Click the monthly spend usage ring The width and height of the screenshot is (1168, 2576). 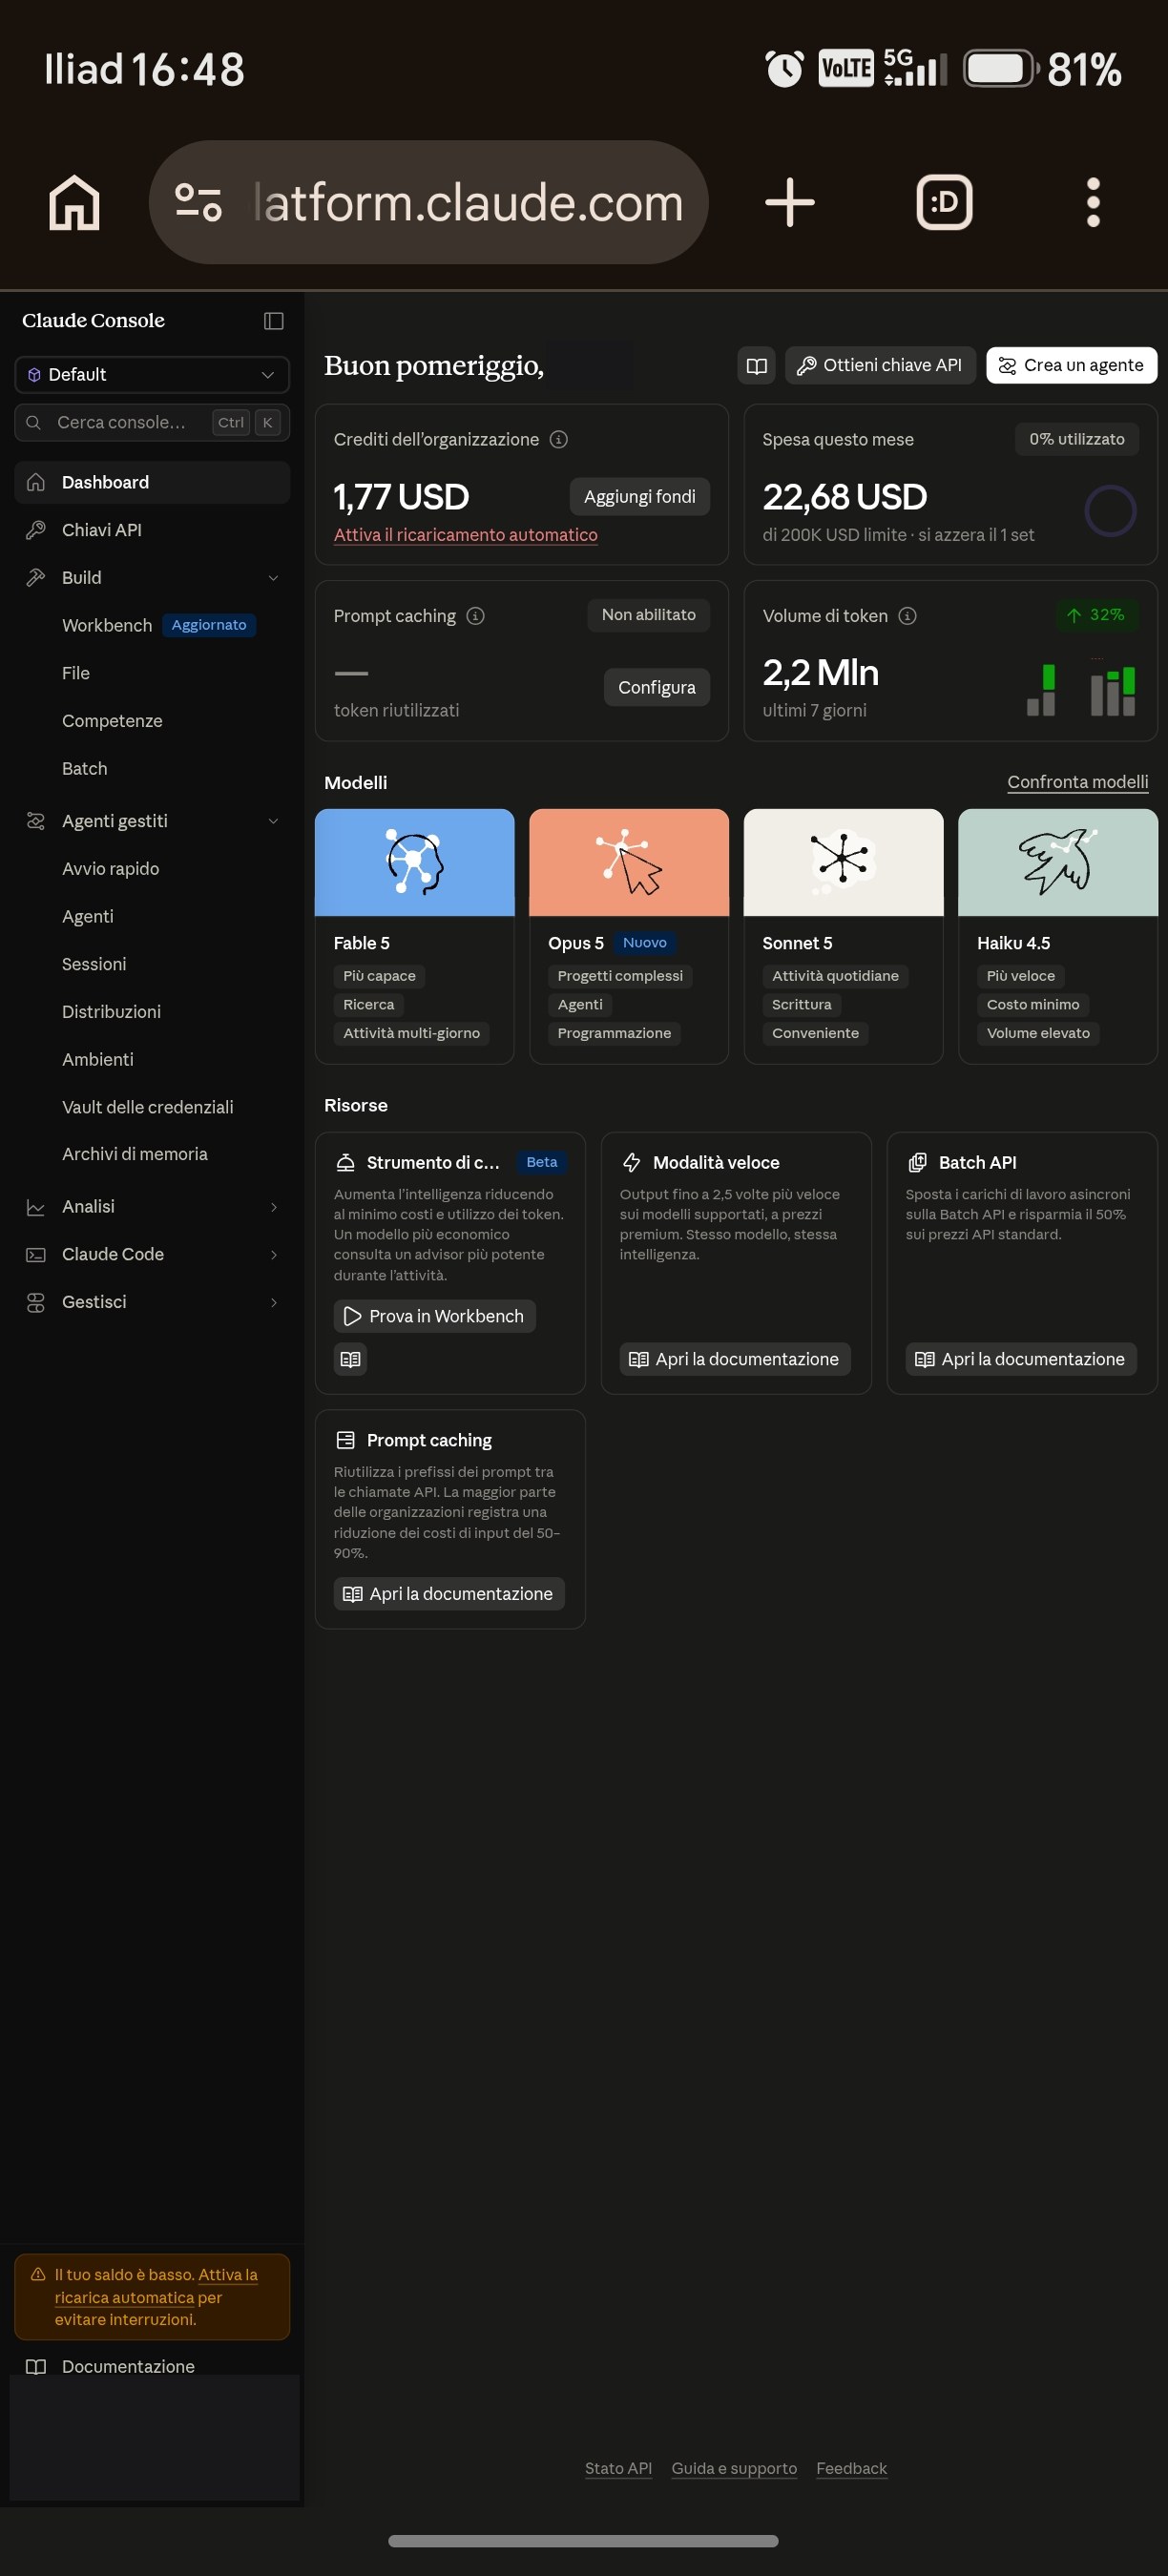pyautogui.click(x=1110, y=511)
